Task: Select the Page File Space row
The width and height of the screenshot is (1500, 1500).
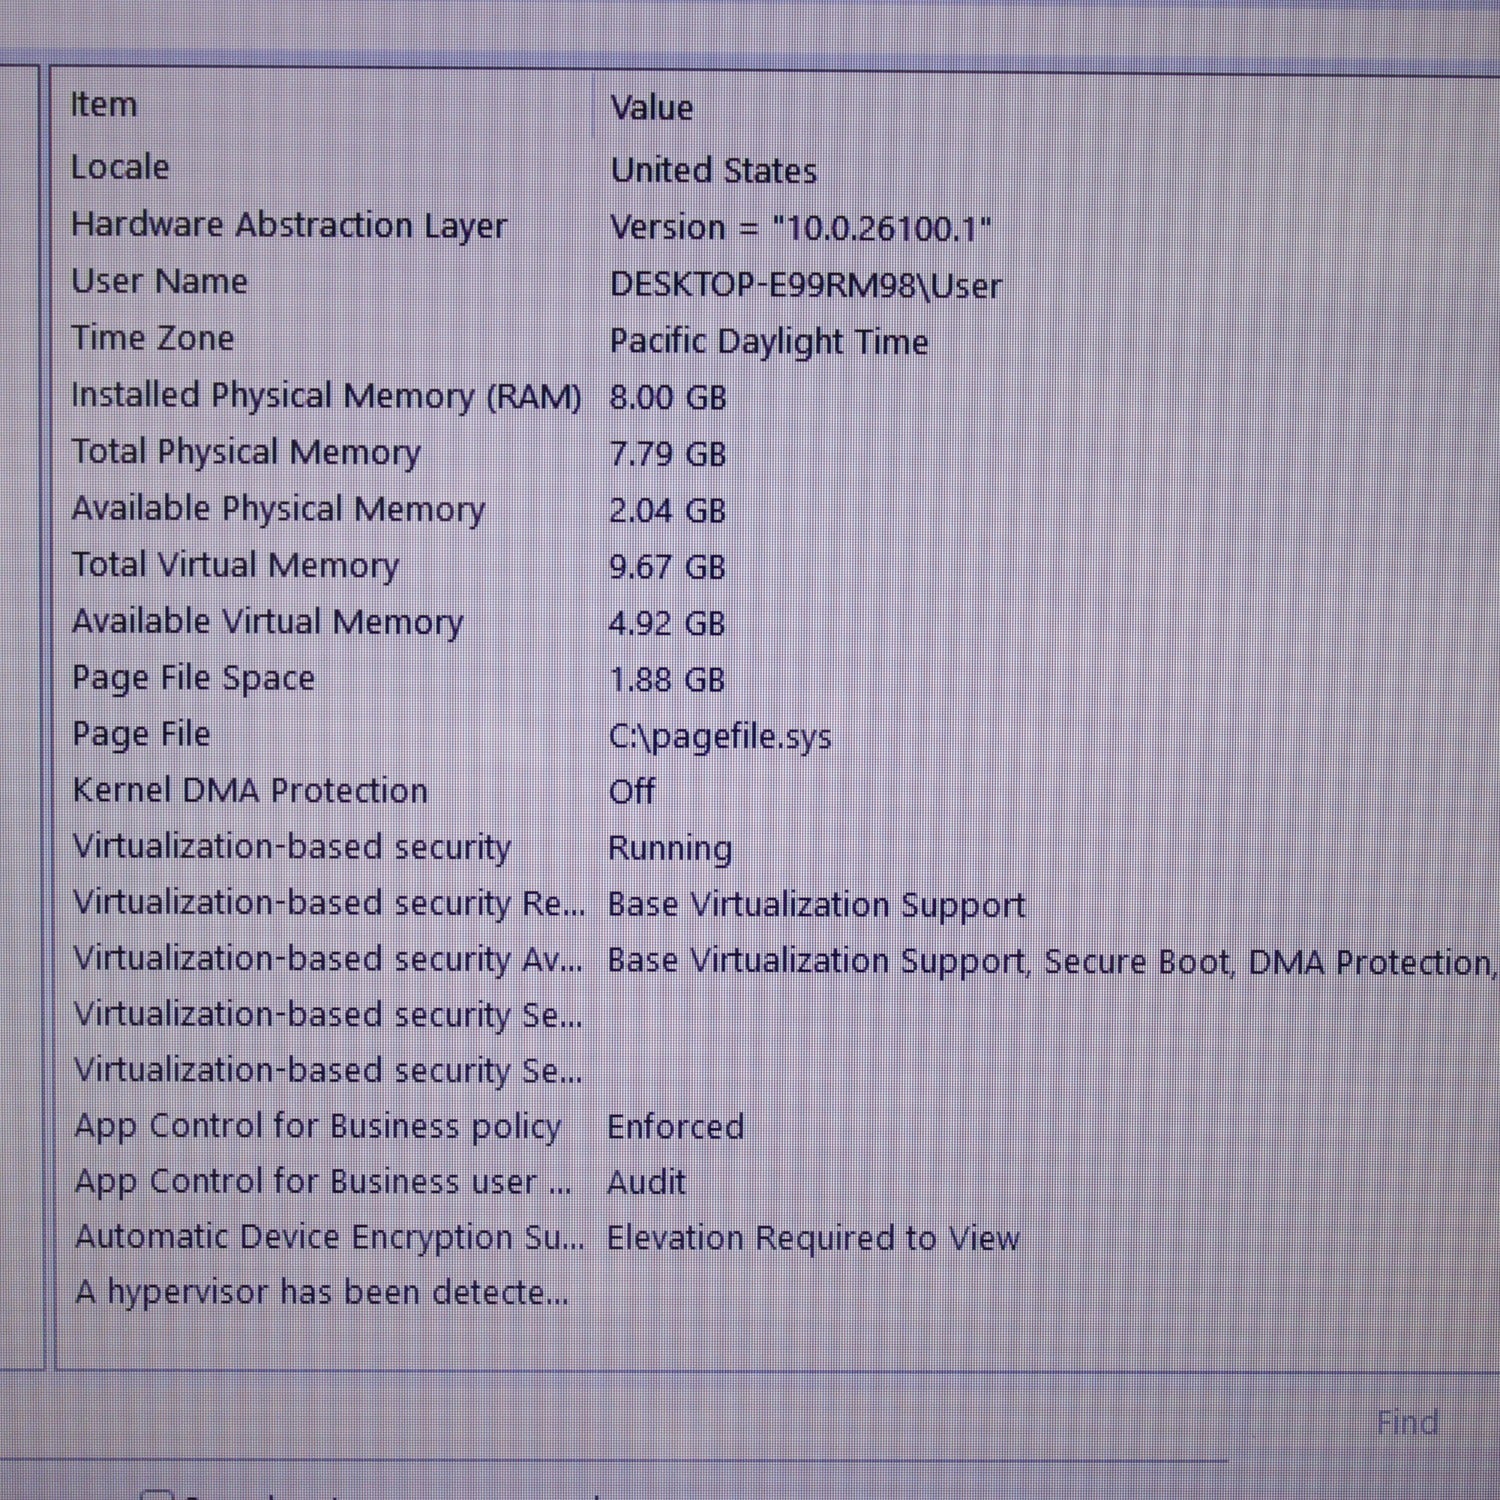Action: tap(193, 678)
